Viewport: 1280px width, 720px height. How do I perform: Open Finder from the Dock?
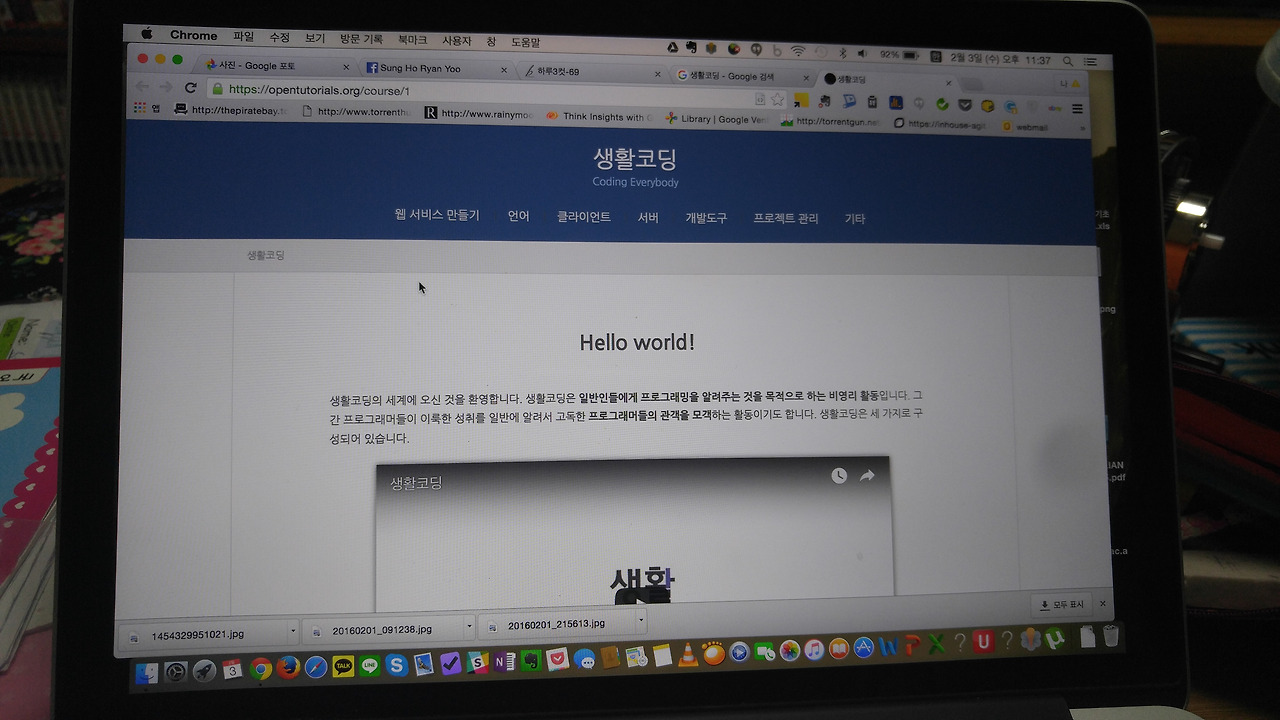point(147,673)
